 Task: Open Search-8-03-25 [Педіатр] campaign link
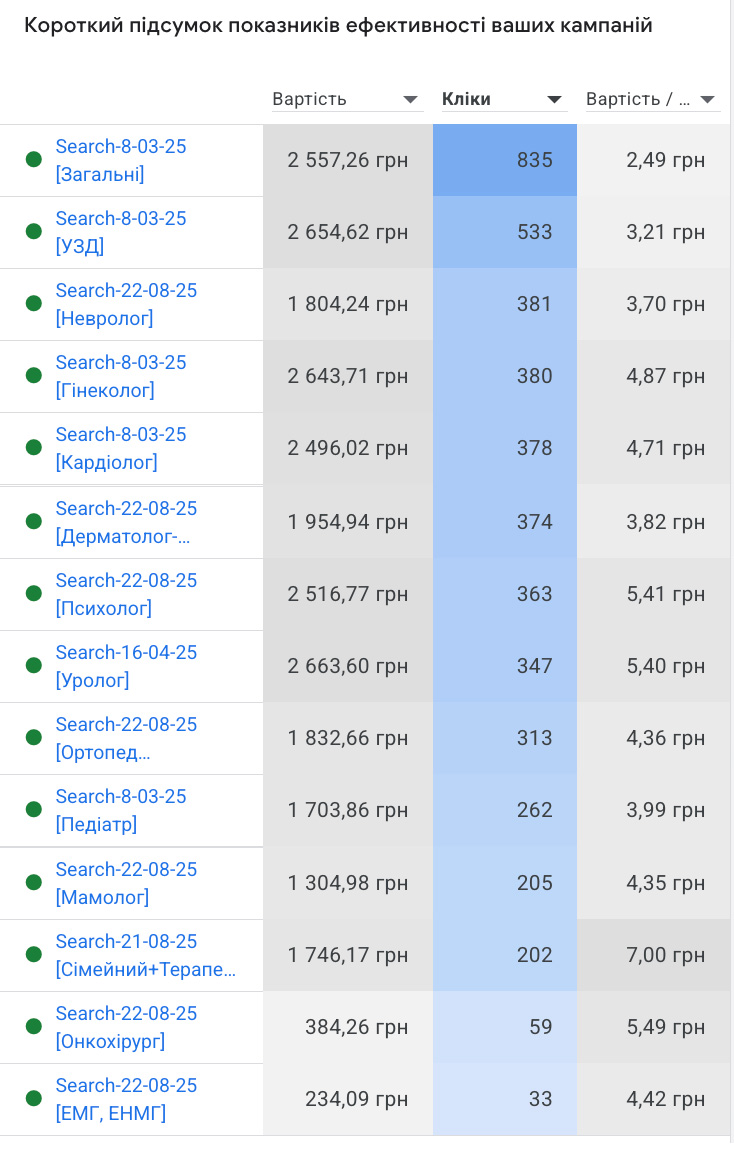click(120, 810)
